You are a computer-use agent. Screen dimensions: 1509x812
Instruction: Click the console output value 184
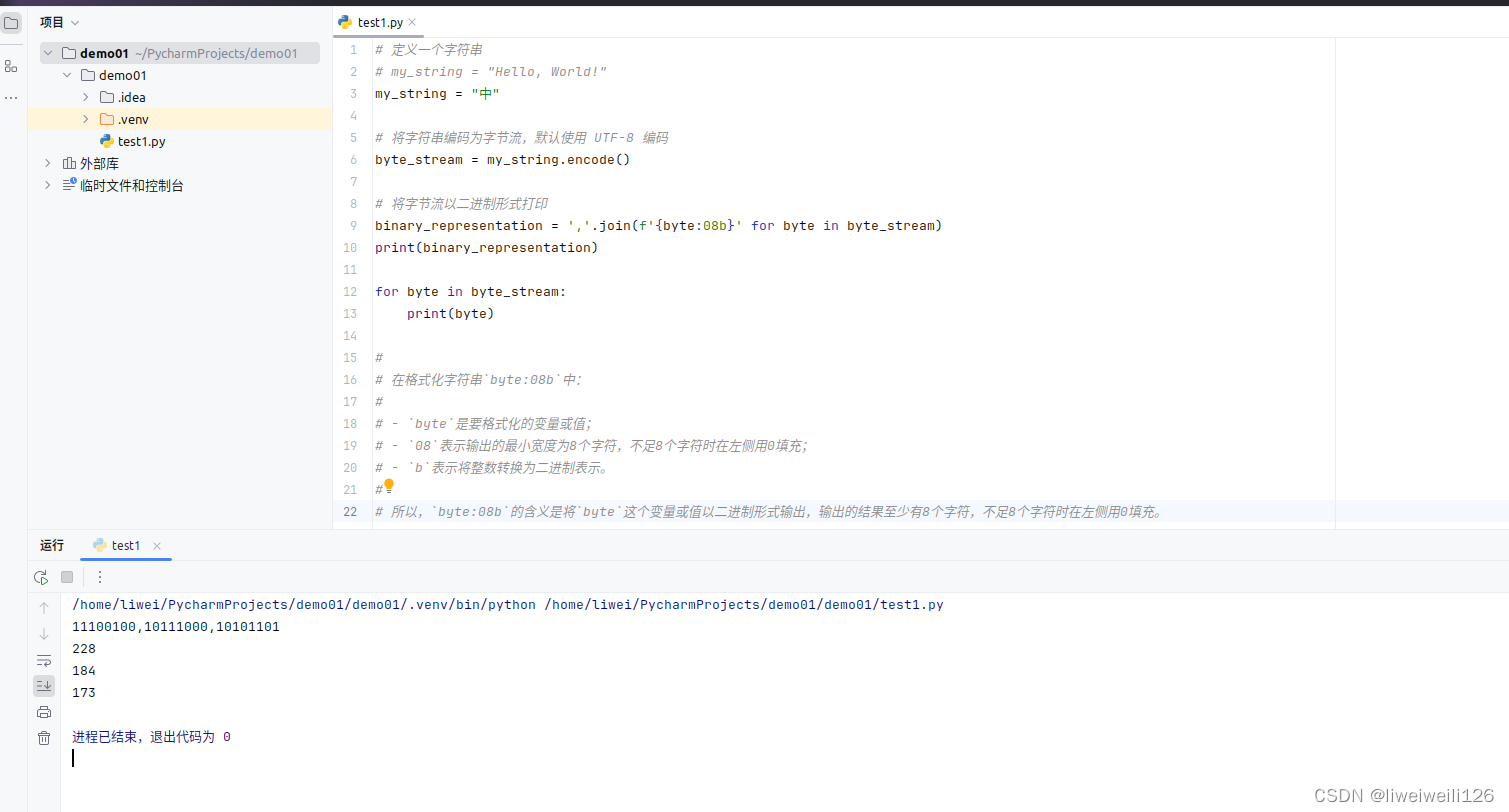click(84, 671)
